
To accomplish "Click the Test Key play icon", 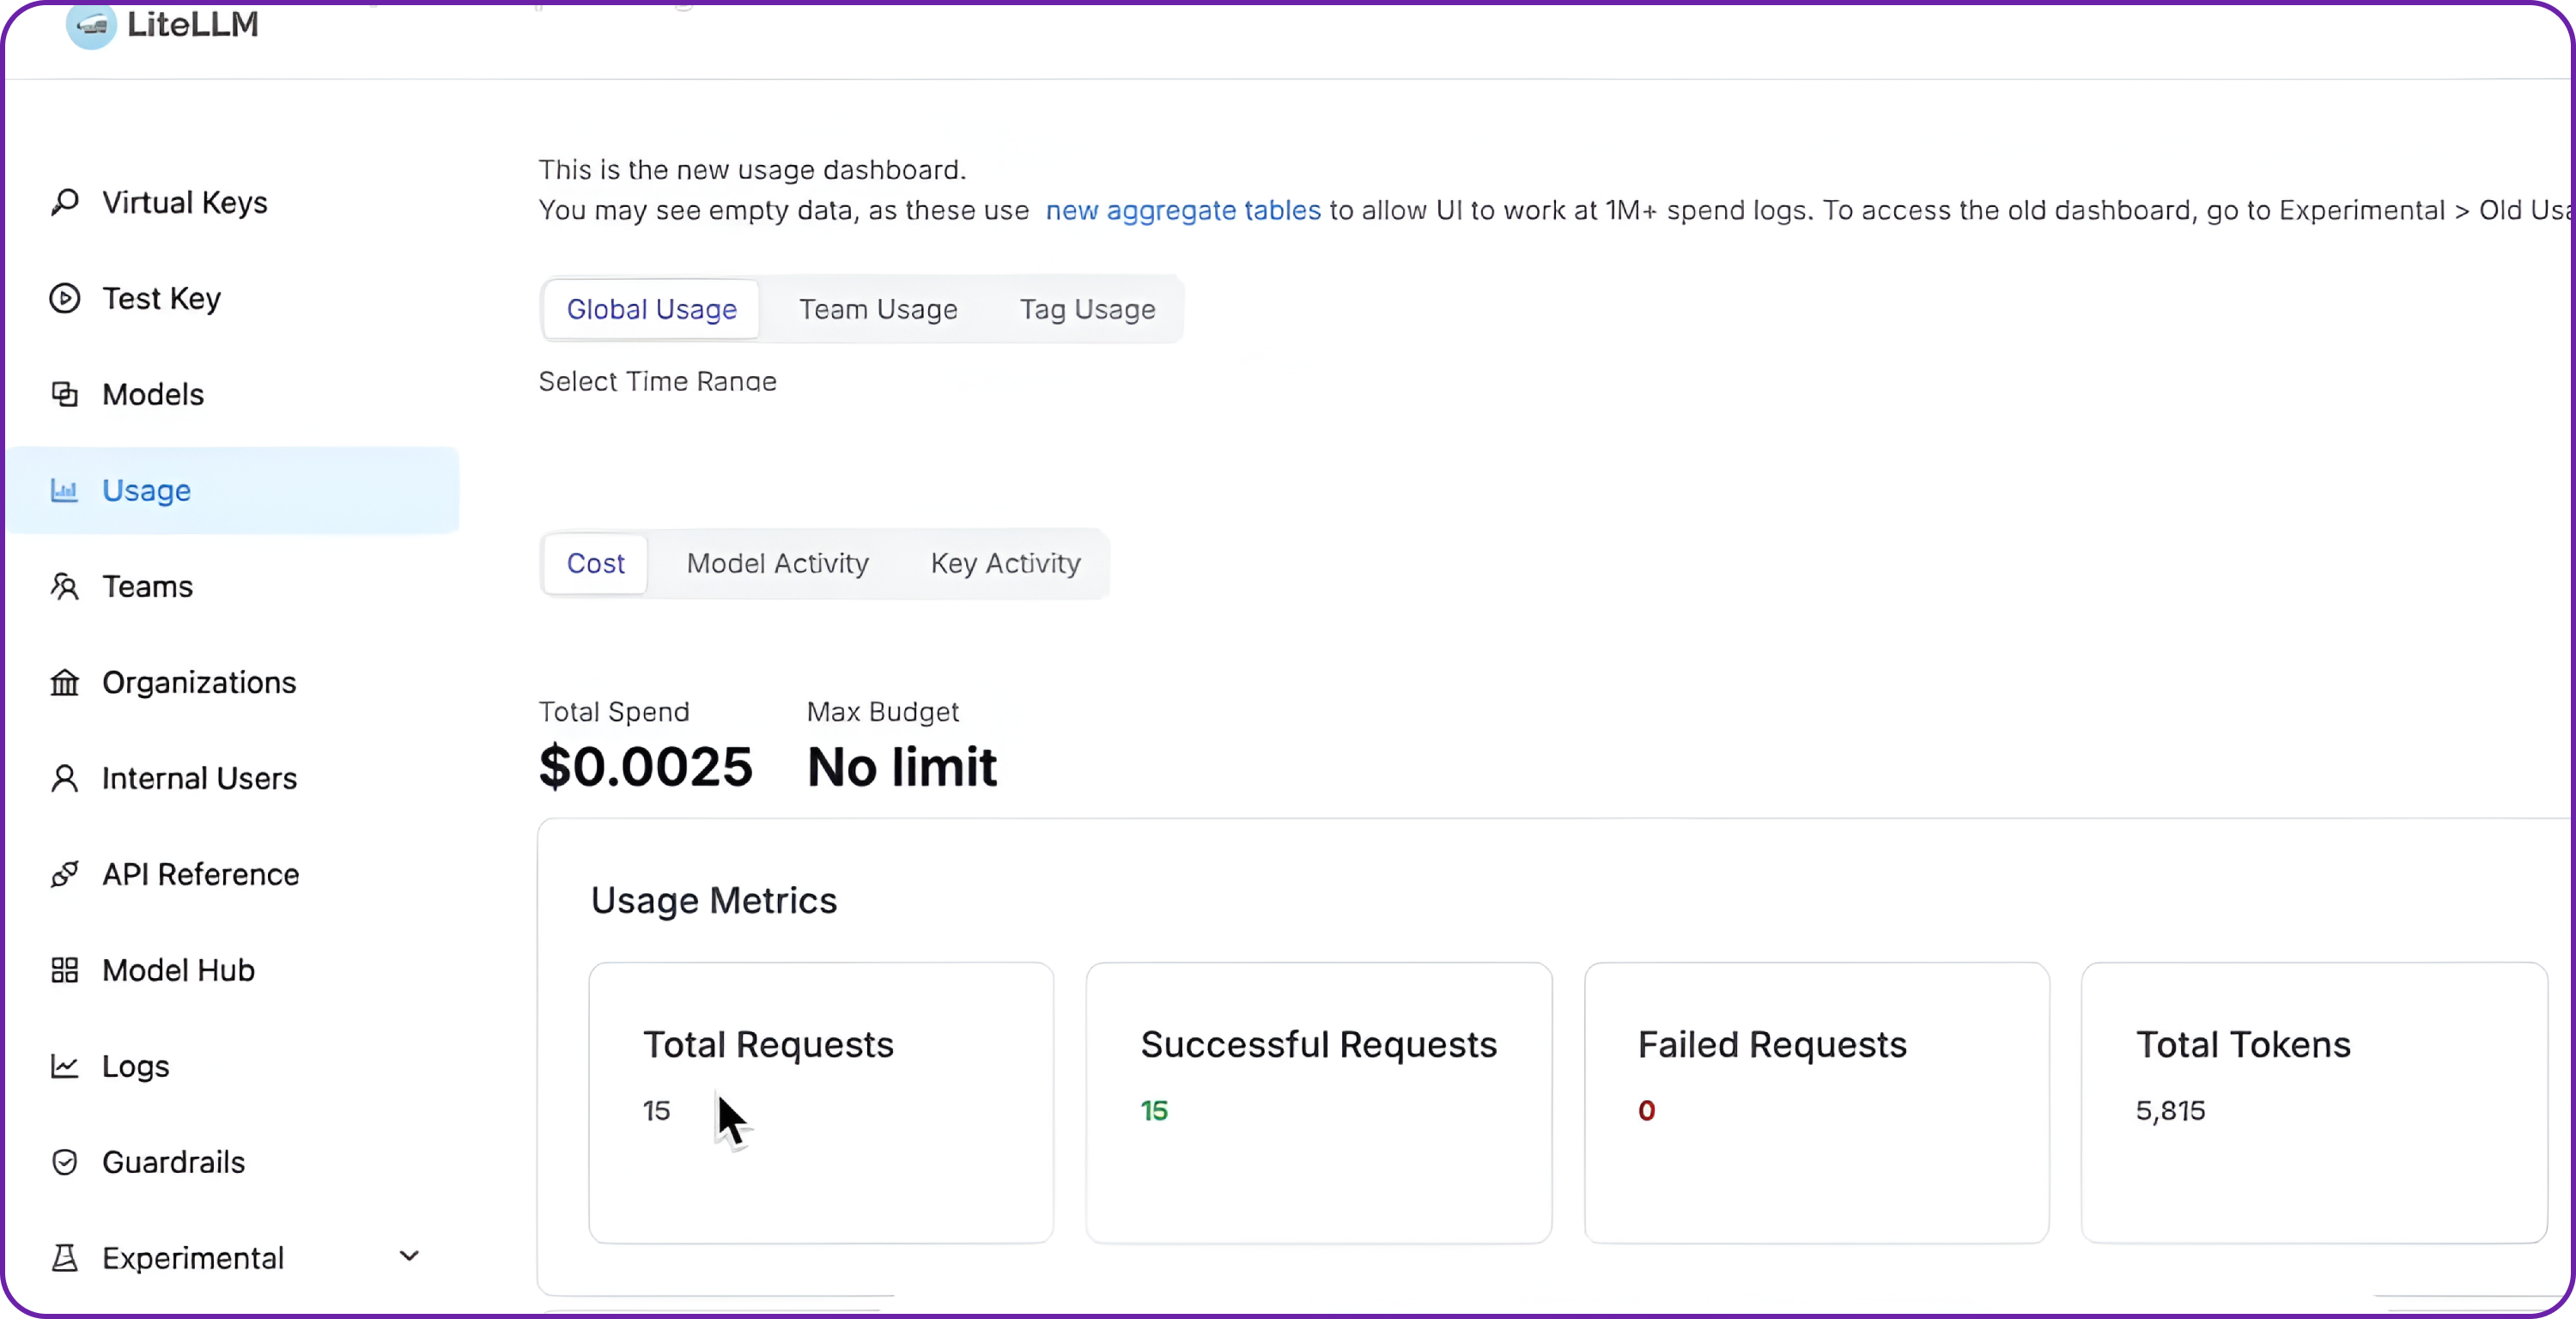I will point(64,297).
